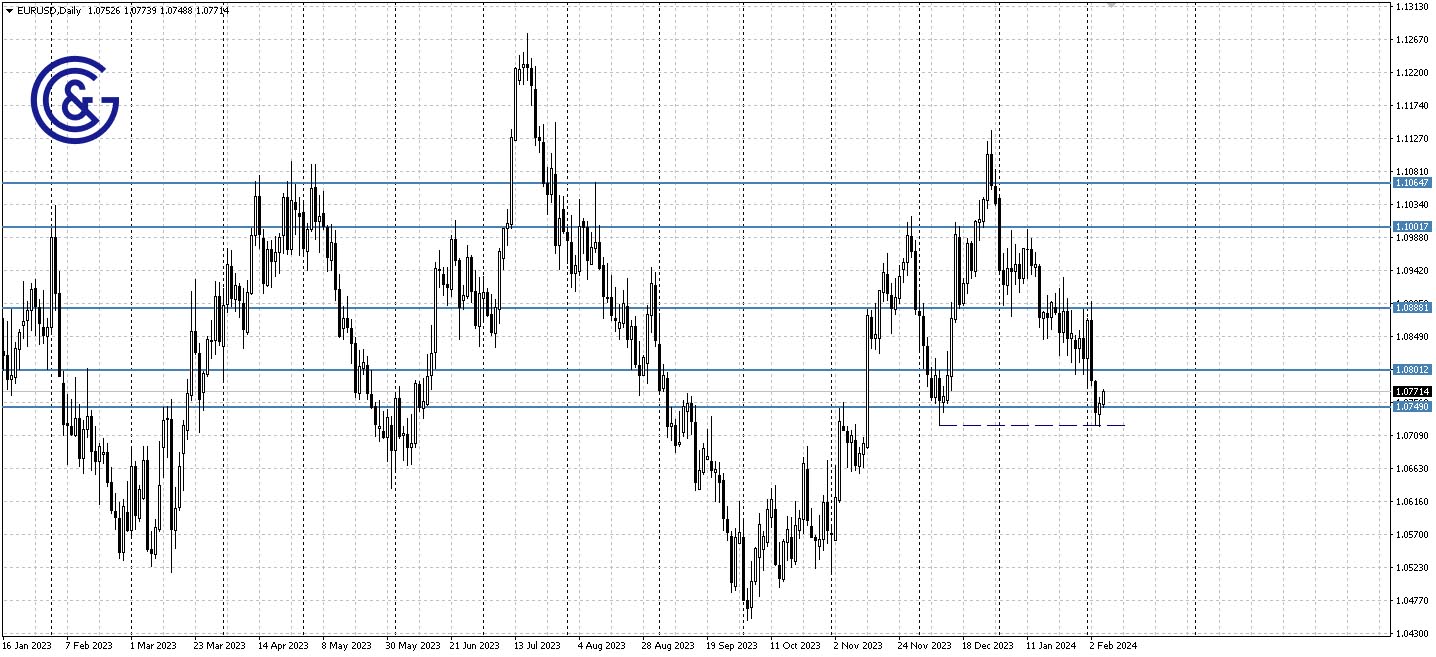This screenshot has height=657, width=1436.
Task: Click the vertical price scale on the right
Action: point(1414,500)
